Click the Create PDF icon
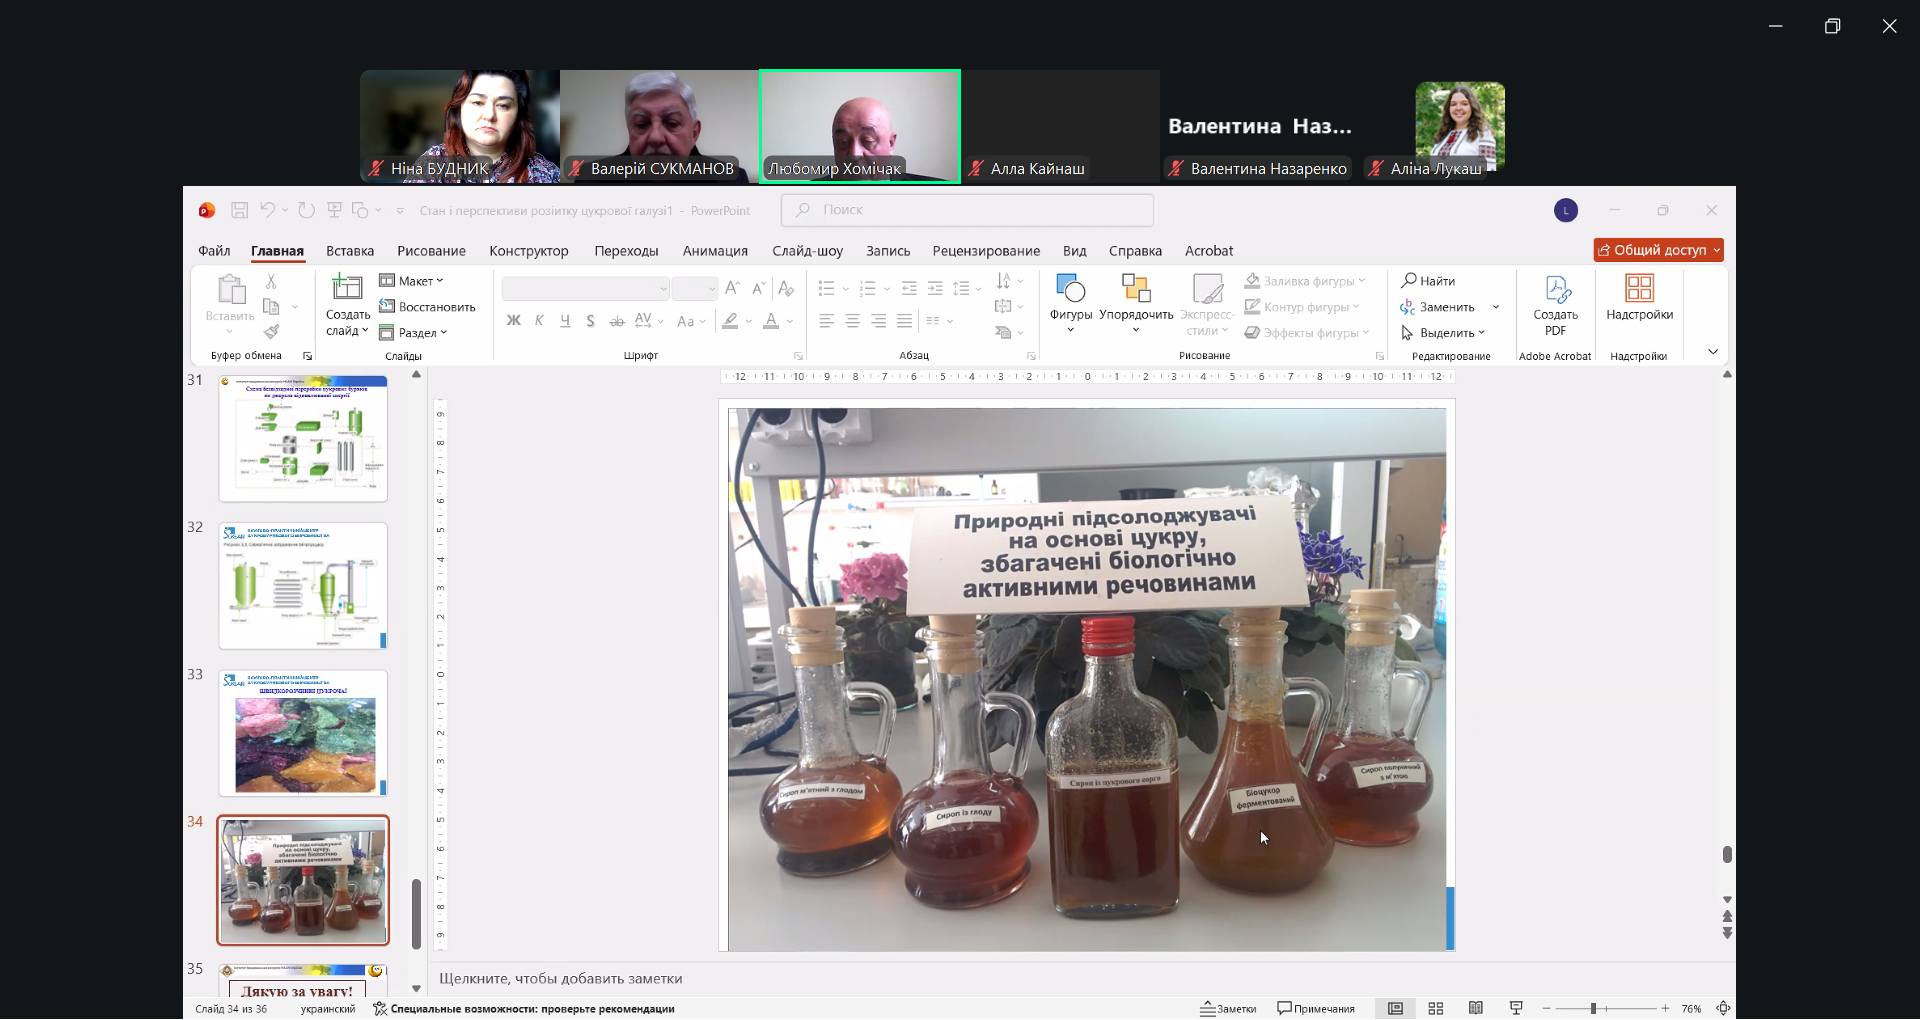 point(1555,291)
